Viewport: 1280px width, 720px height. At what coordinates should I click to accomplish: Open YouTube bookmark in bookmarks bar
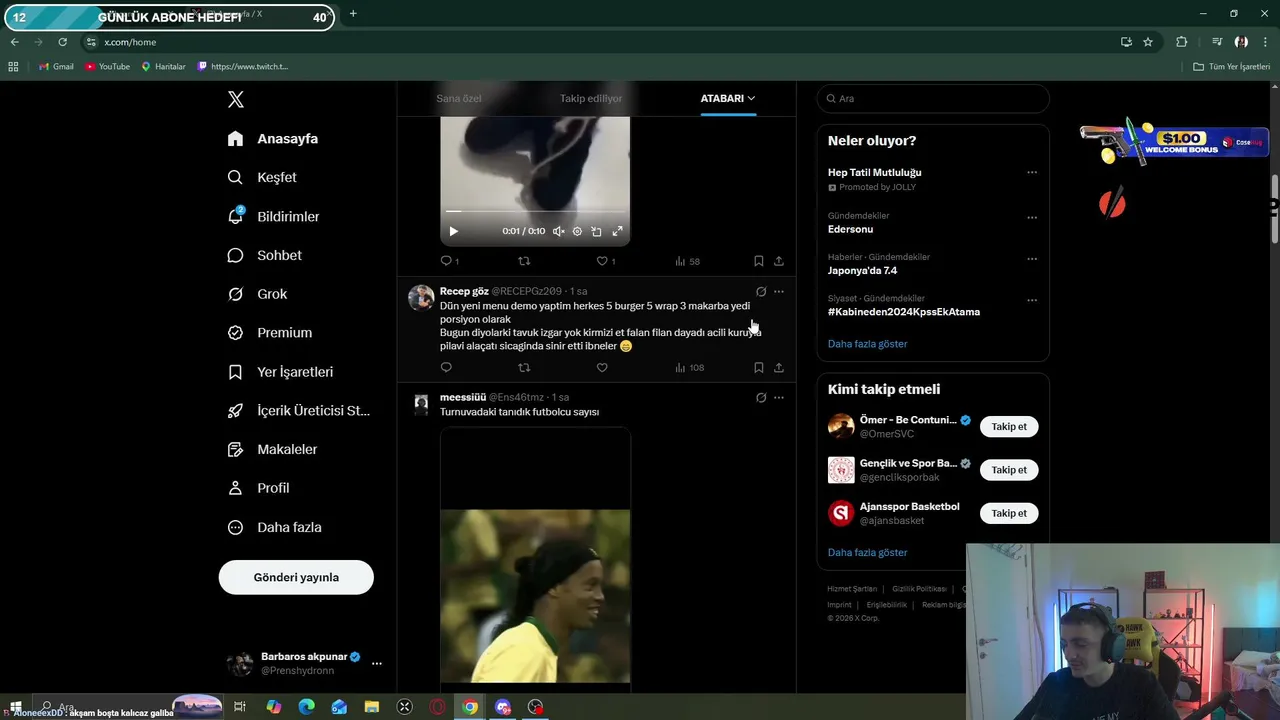pyautogui.click(x=107, y=66)
